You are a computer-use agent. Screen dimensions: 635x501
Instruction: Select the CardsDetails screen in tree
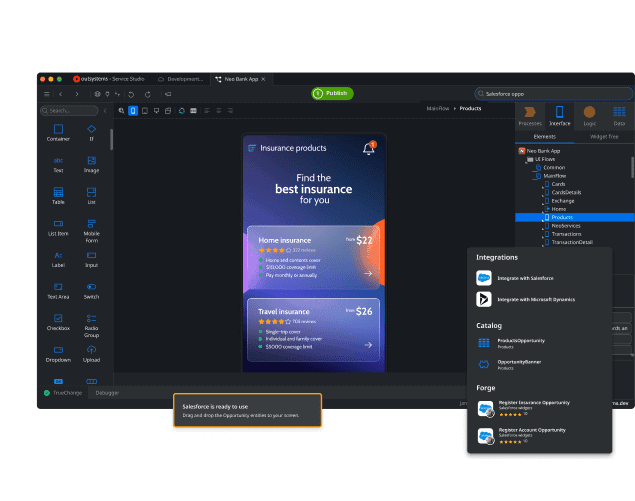tap(563, 192)
